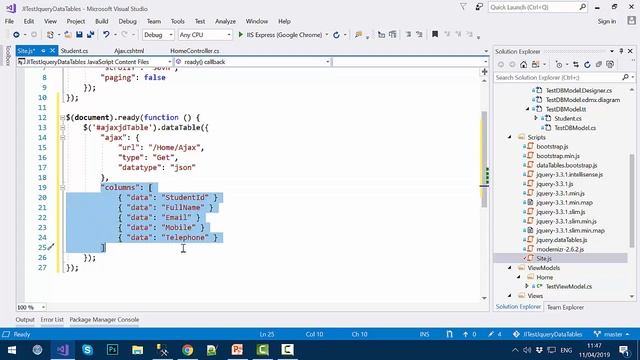Select TestViewModel.cs in Solution Explorer

pyautogui.click(x=569, y=287)
